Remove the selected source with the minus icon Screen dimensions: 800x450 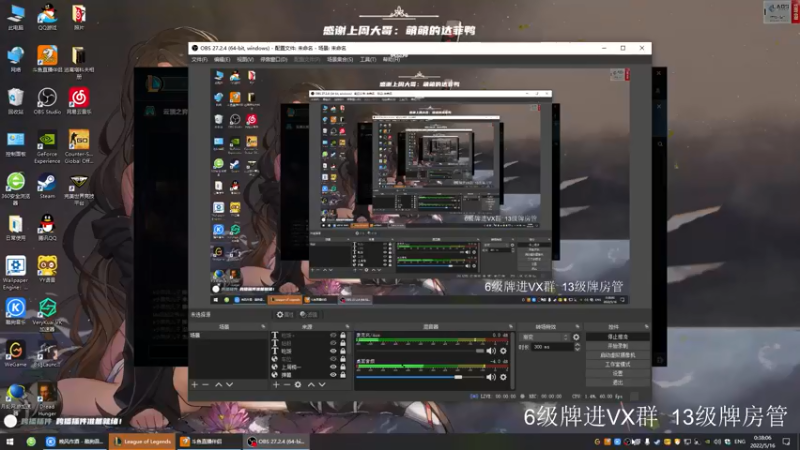pos(287,385)
